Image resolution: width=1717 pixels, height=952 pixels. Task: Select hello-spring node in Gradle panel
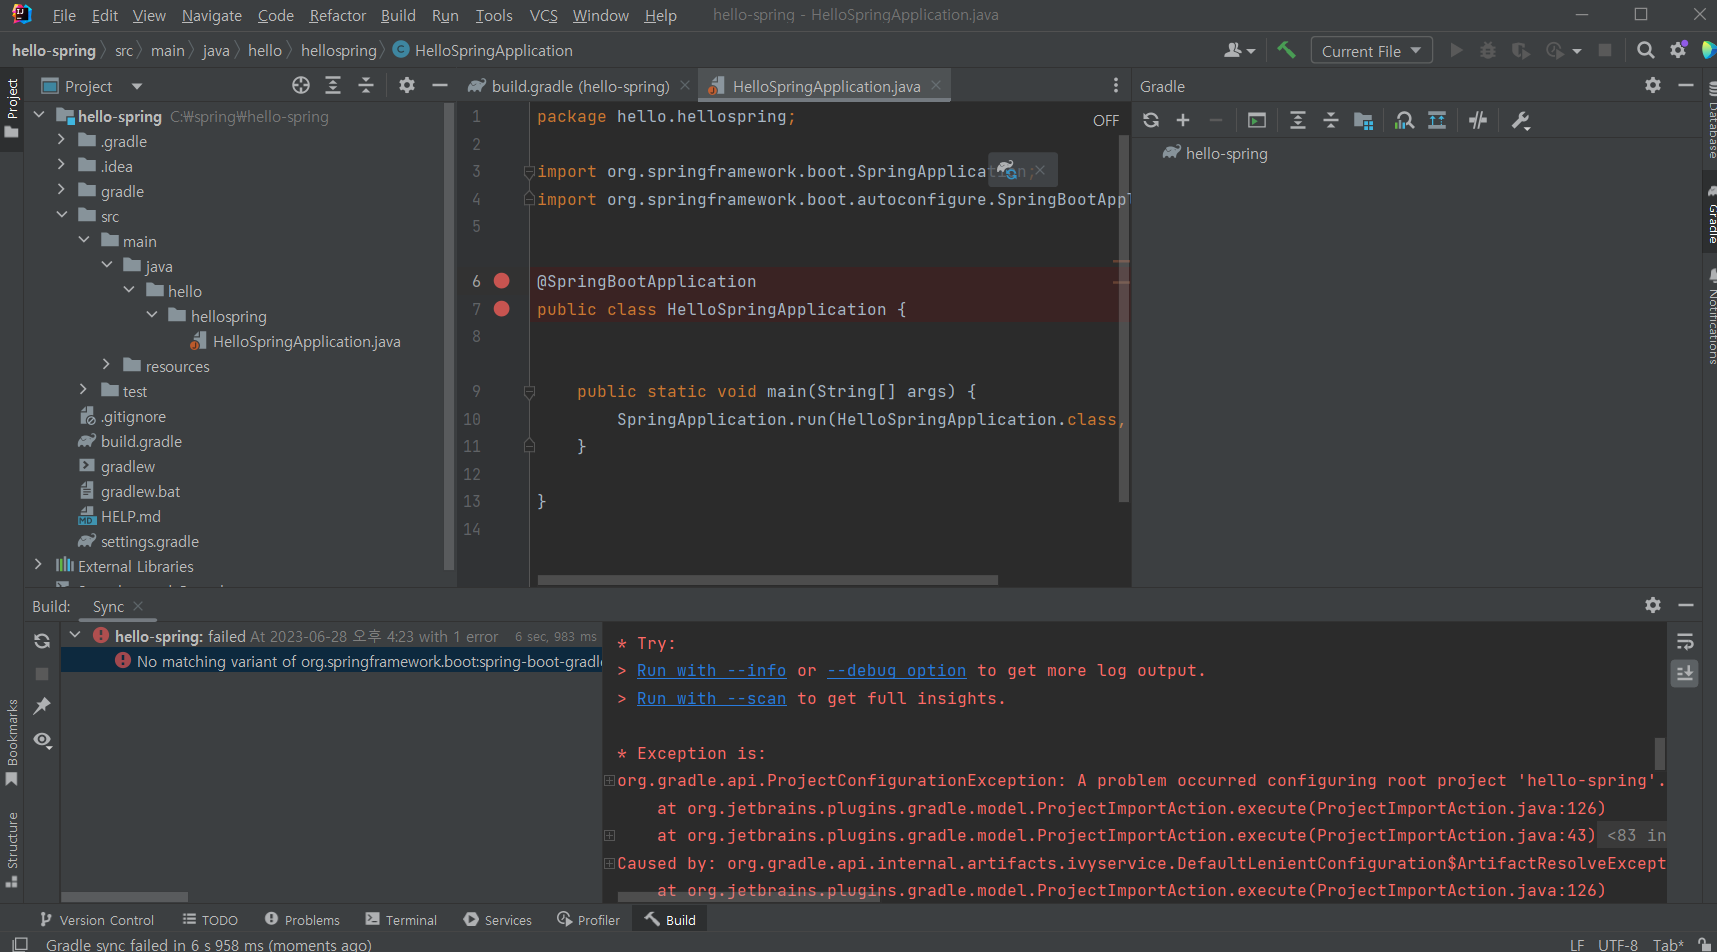(x=1226, y=153)
